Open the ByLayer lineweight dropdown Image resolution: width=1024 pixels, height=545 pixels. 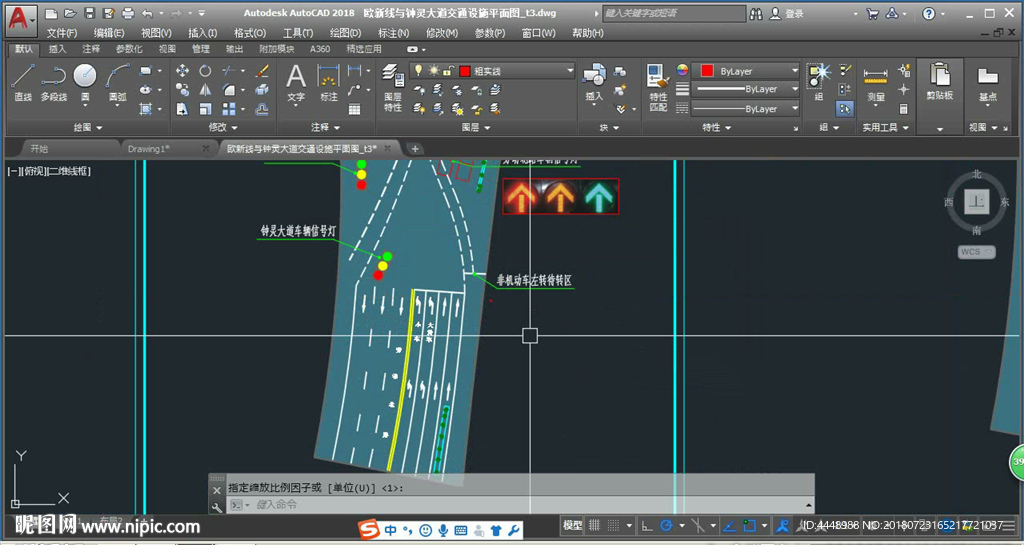point(745,89)
